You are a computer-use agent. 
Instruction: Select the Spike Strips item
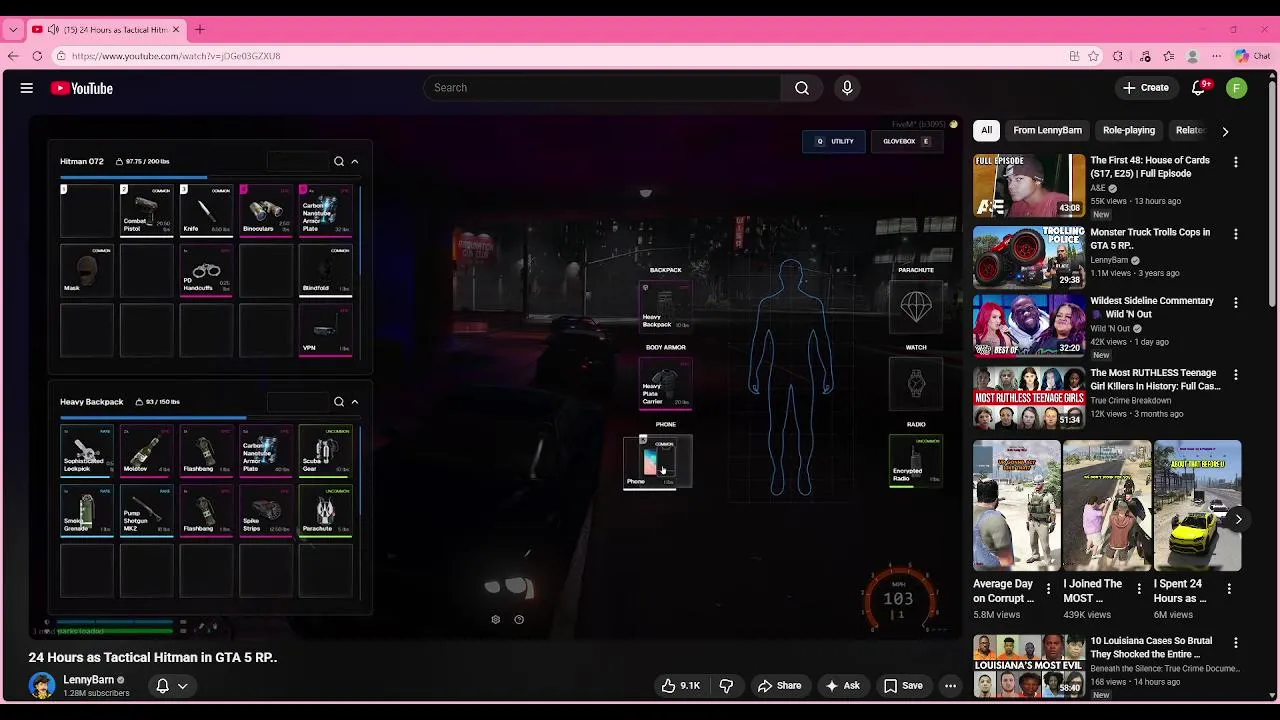[x=266, y=511]
